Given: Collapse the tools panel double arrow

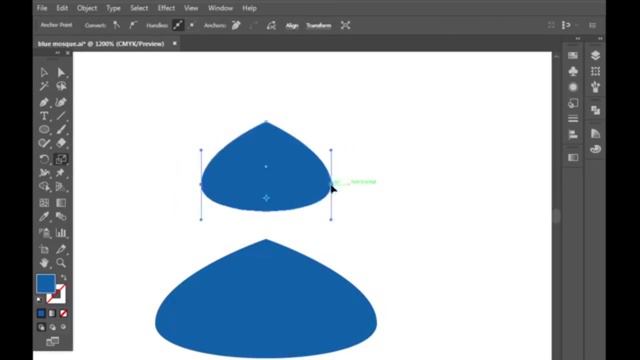Looking at the screenshot, I should [57, 53].
